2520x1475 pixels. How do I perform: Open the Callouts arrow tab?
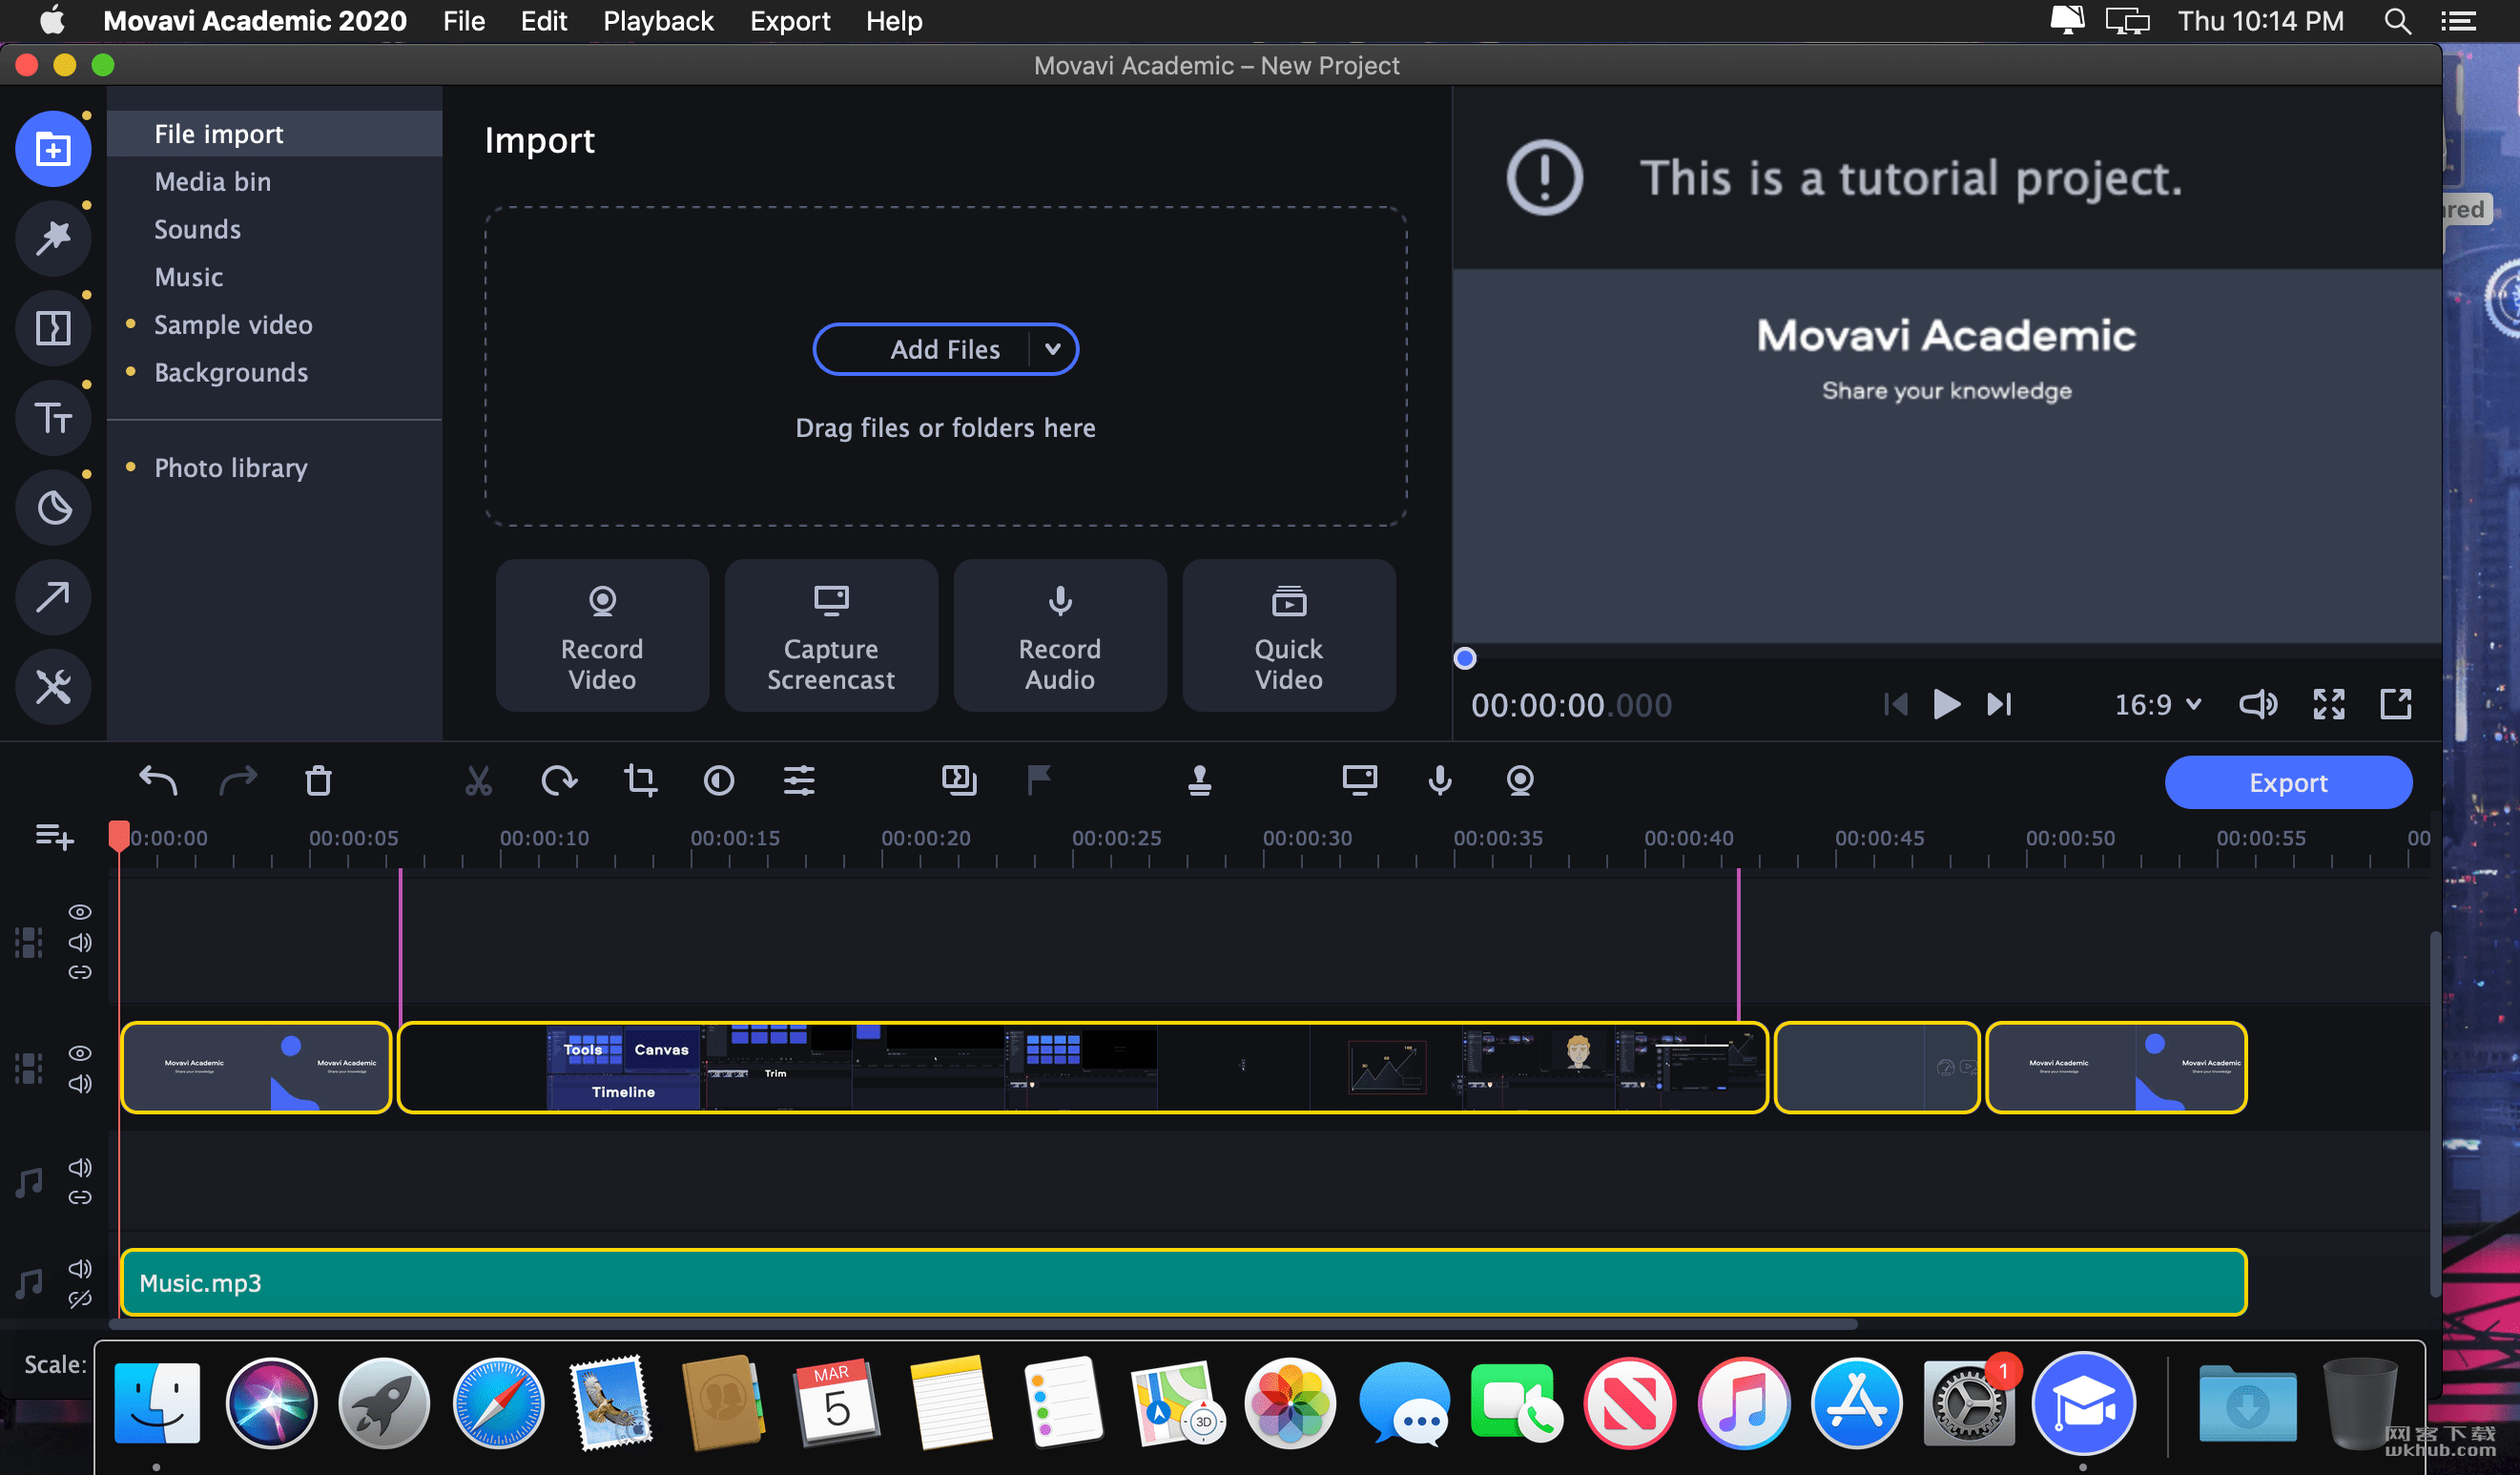tap(53, 597)
